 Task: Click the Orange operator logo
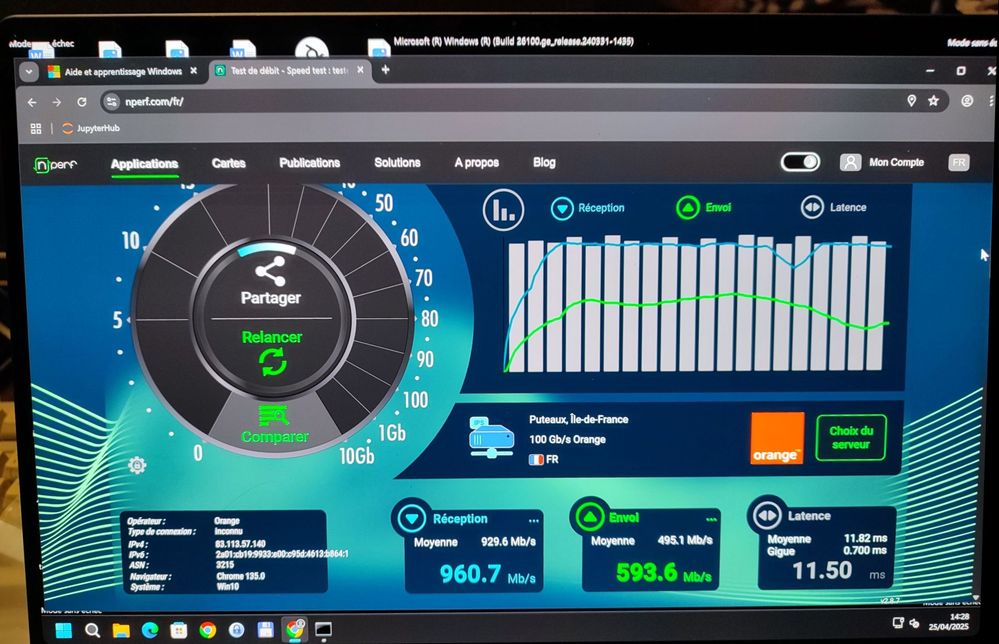[777, 438]
